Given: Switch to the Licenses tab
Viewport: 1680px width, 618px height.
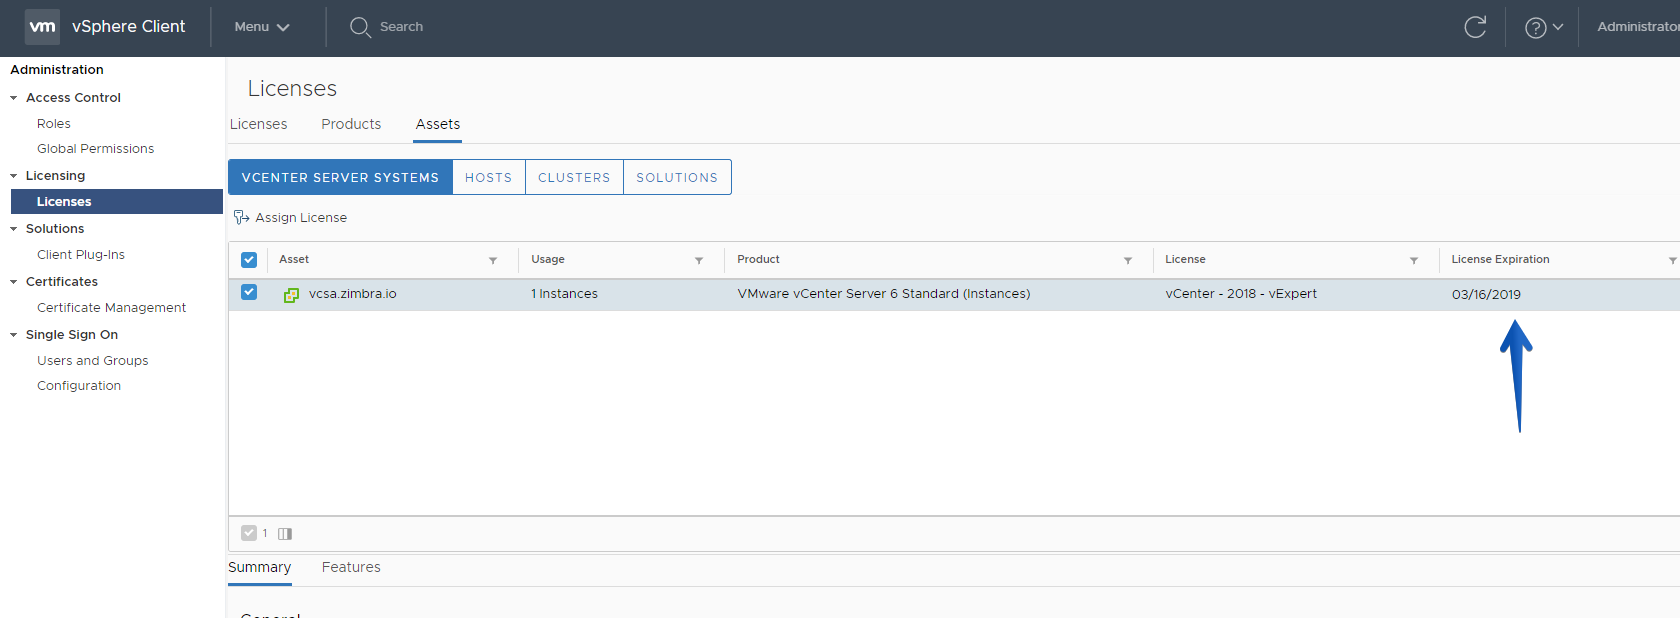Looking at the screenshot, I should (258, 124).
